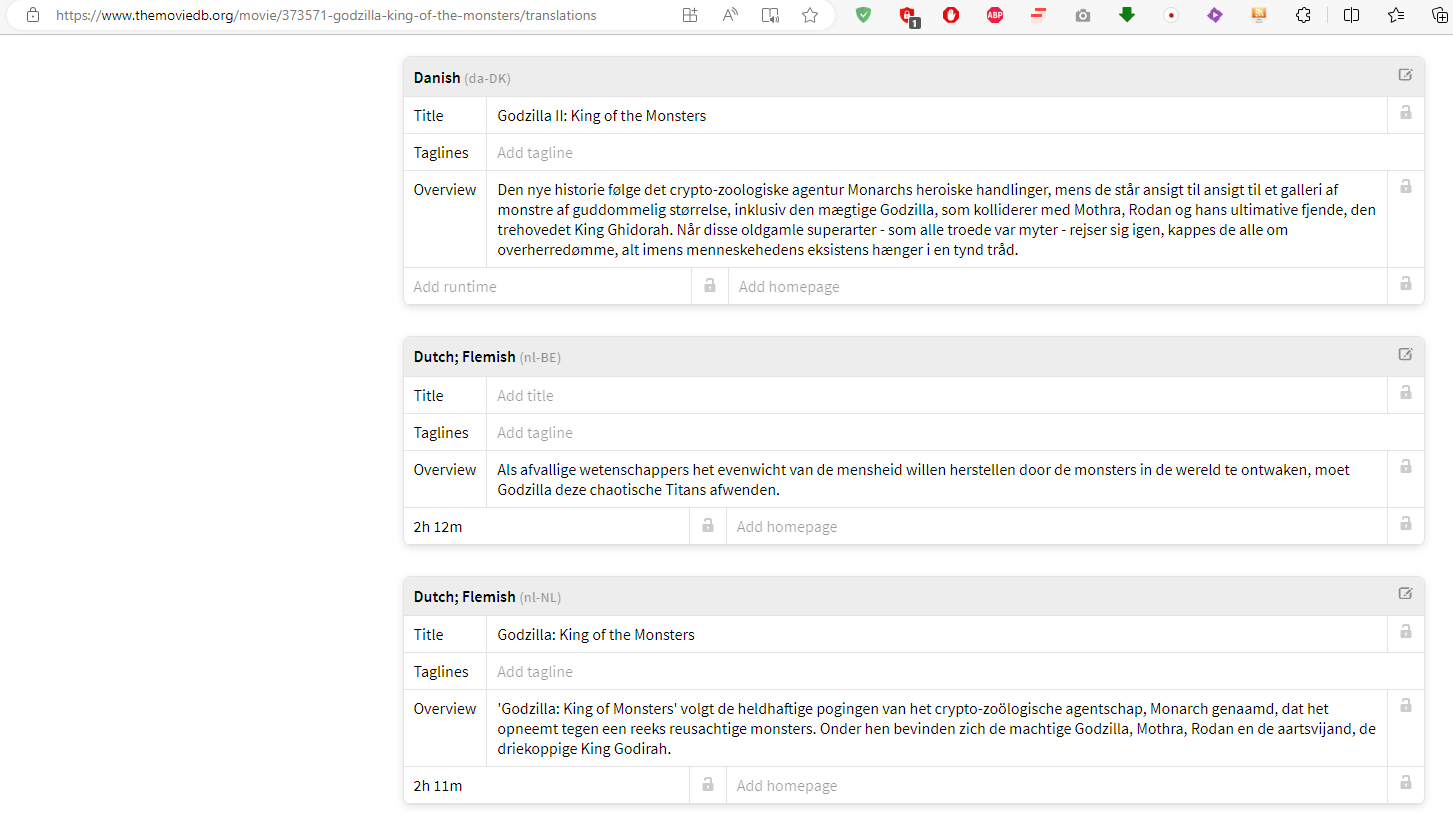Click the nl-NL overview text
Viewport: 1453px width, 822px height.
click(x=937, y=729)
